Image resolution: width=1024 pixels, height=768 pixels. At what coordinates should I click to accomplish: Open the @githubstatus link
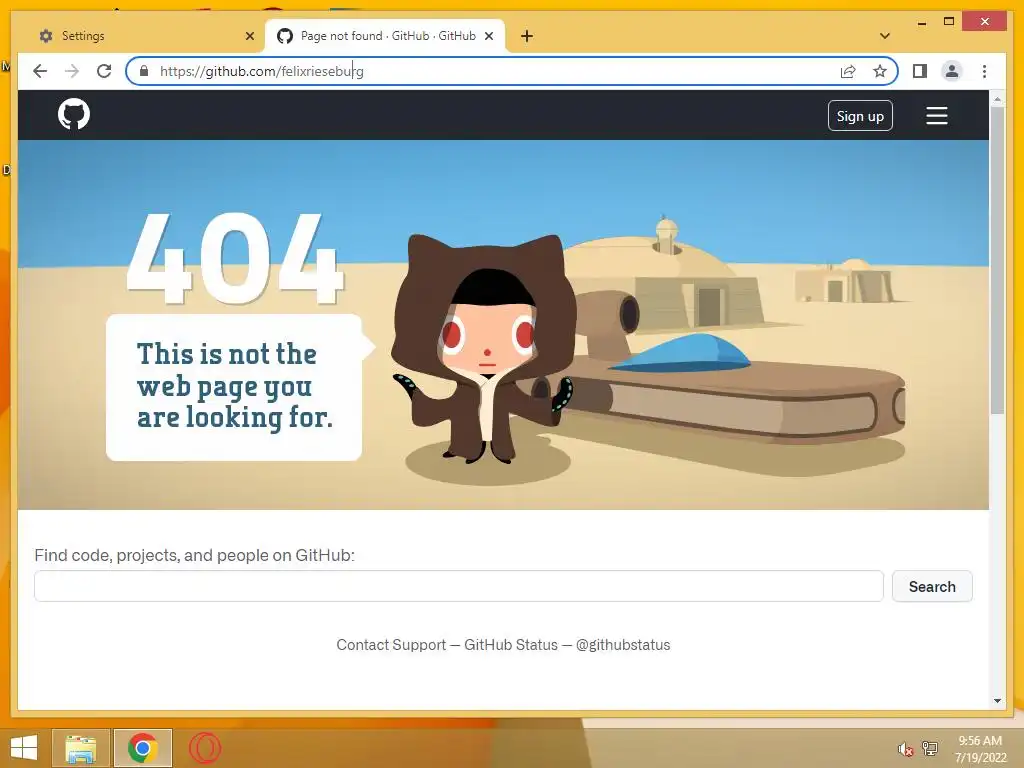(x=623, y=645)
